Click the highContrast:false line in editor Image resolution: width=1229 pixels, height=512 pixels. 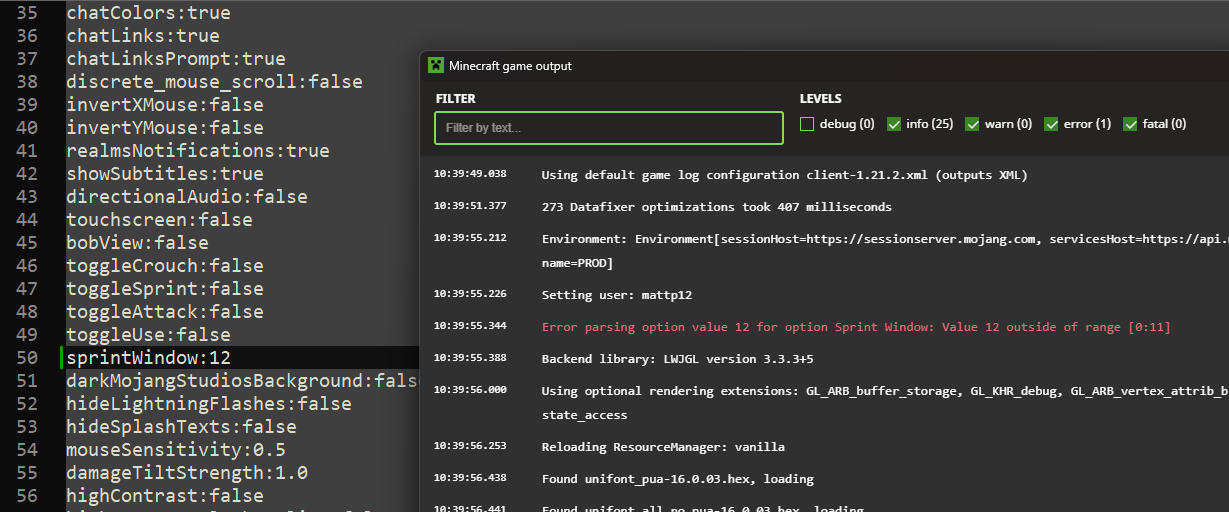point(165,496)
